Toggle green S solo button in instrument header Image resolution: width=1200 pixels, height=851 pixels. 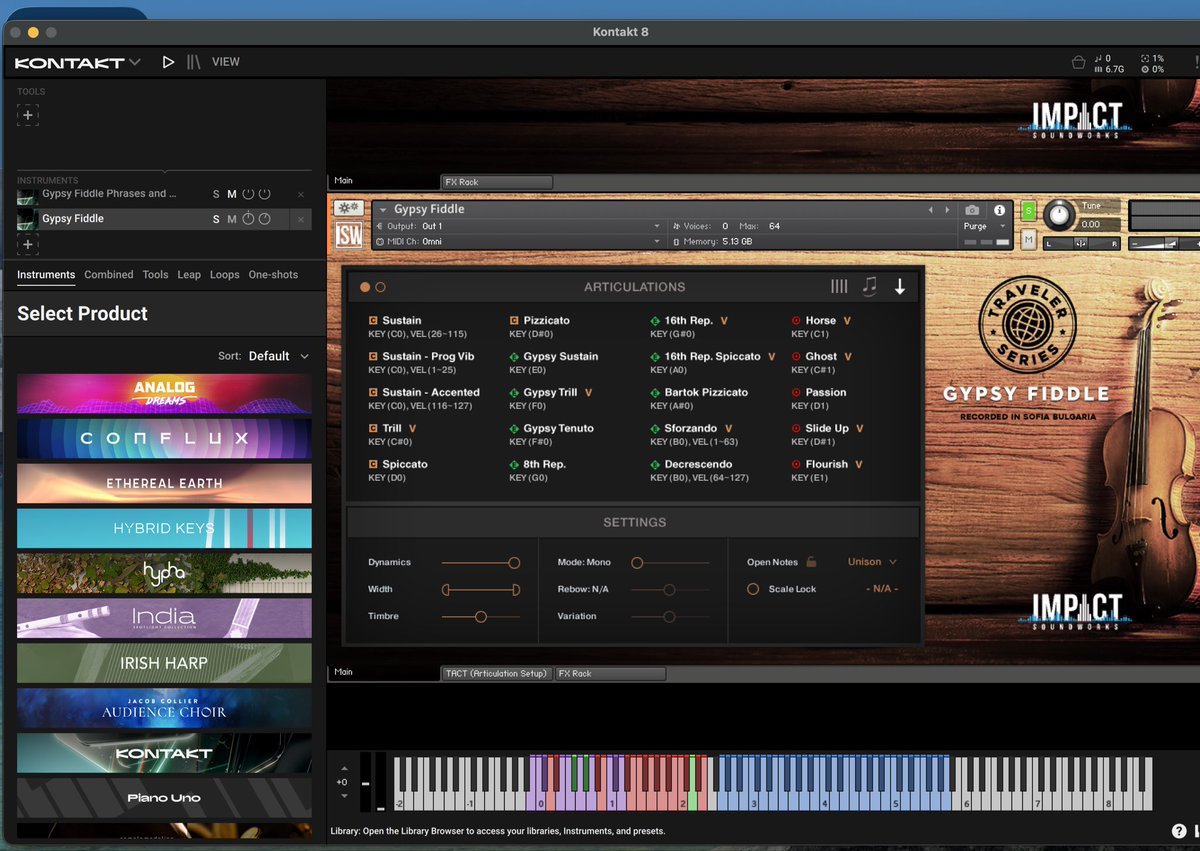pyautogui.click(x=1028, y=211)
